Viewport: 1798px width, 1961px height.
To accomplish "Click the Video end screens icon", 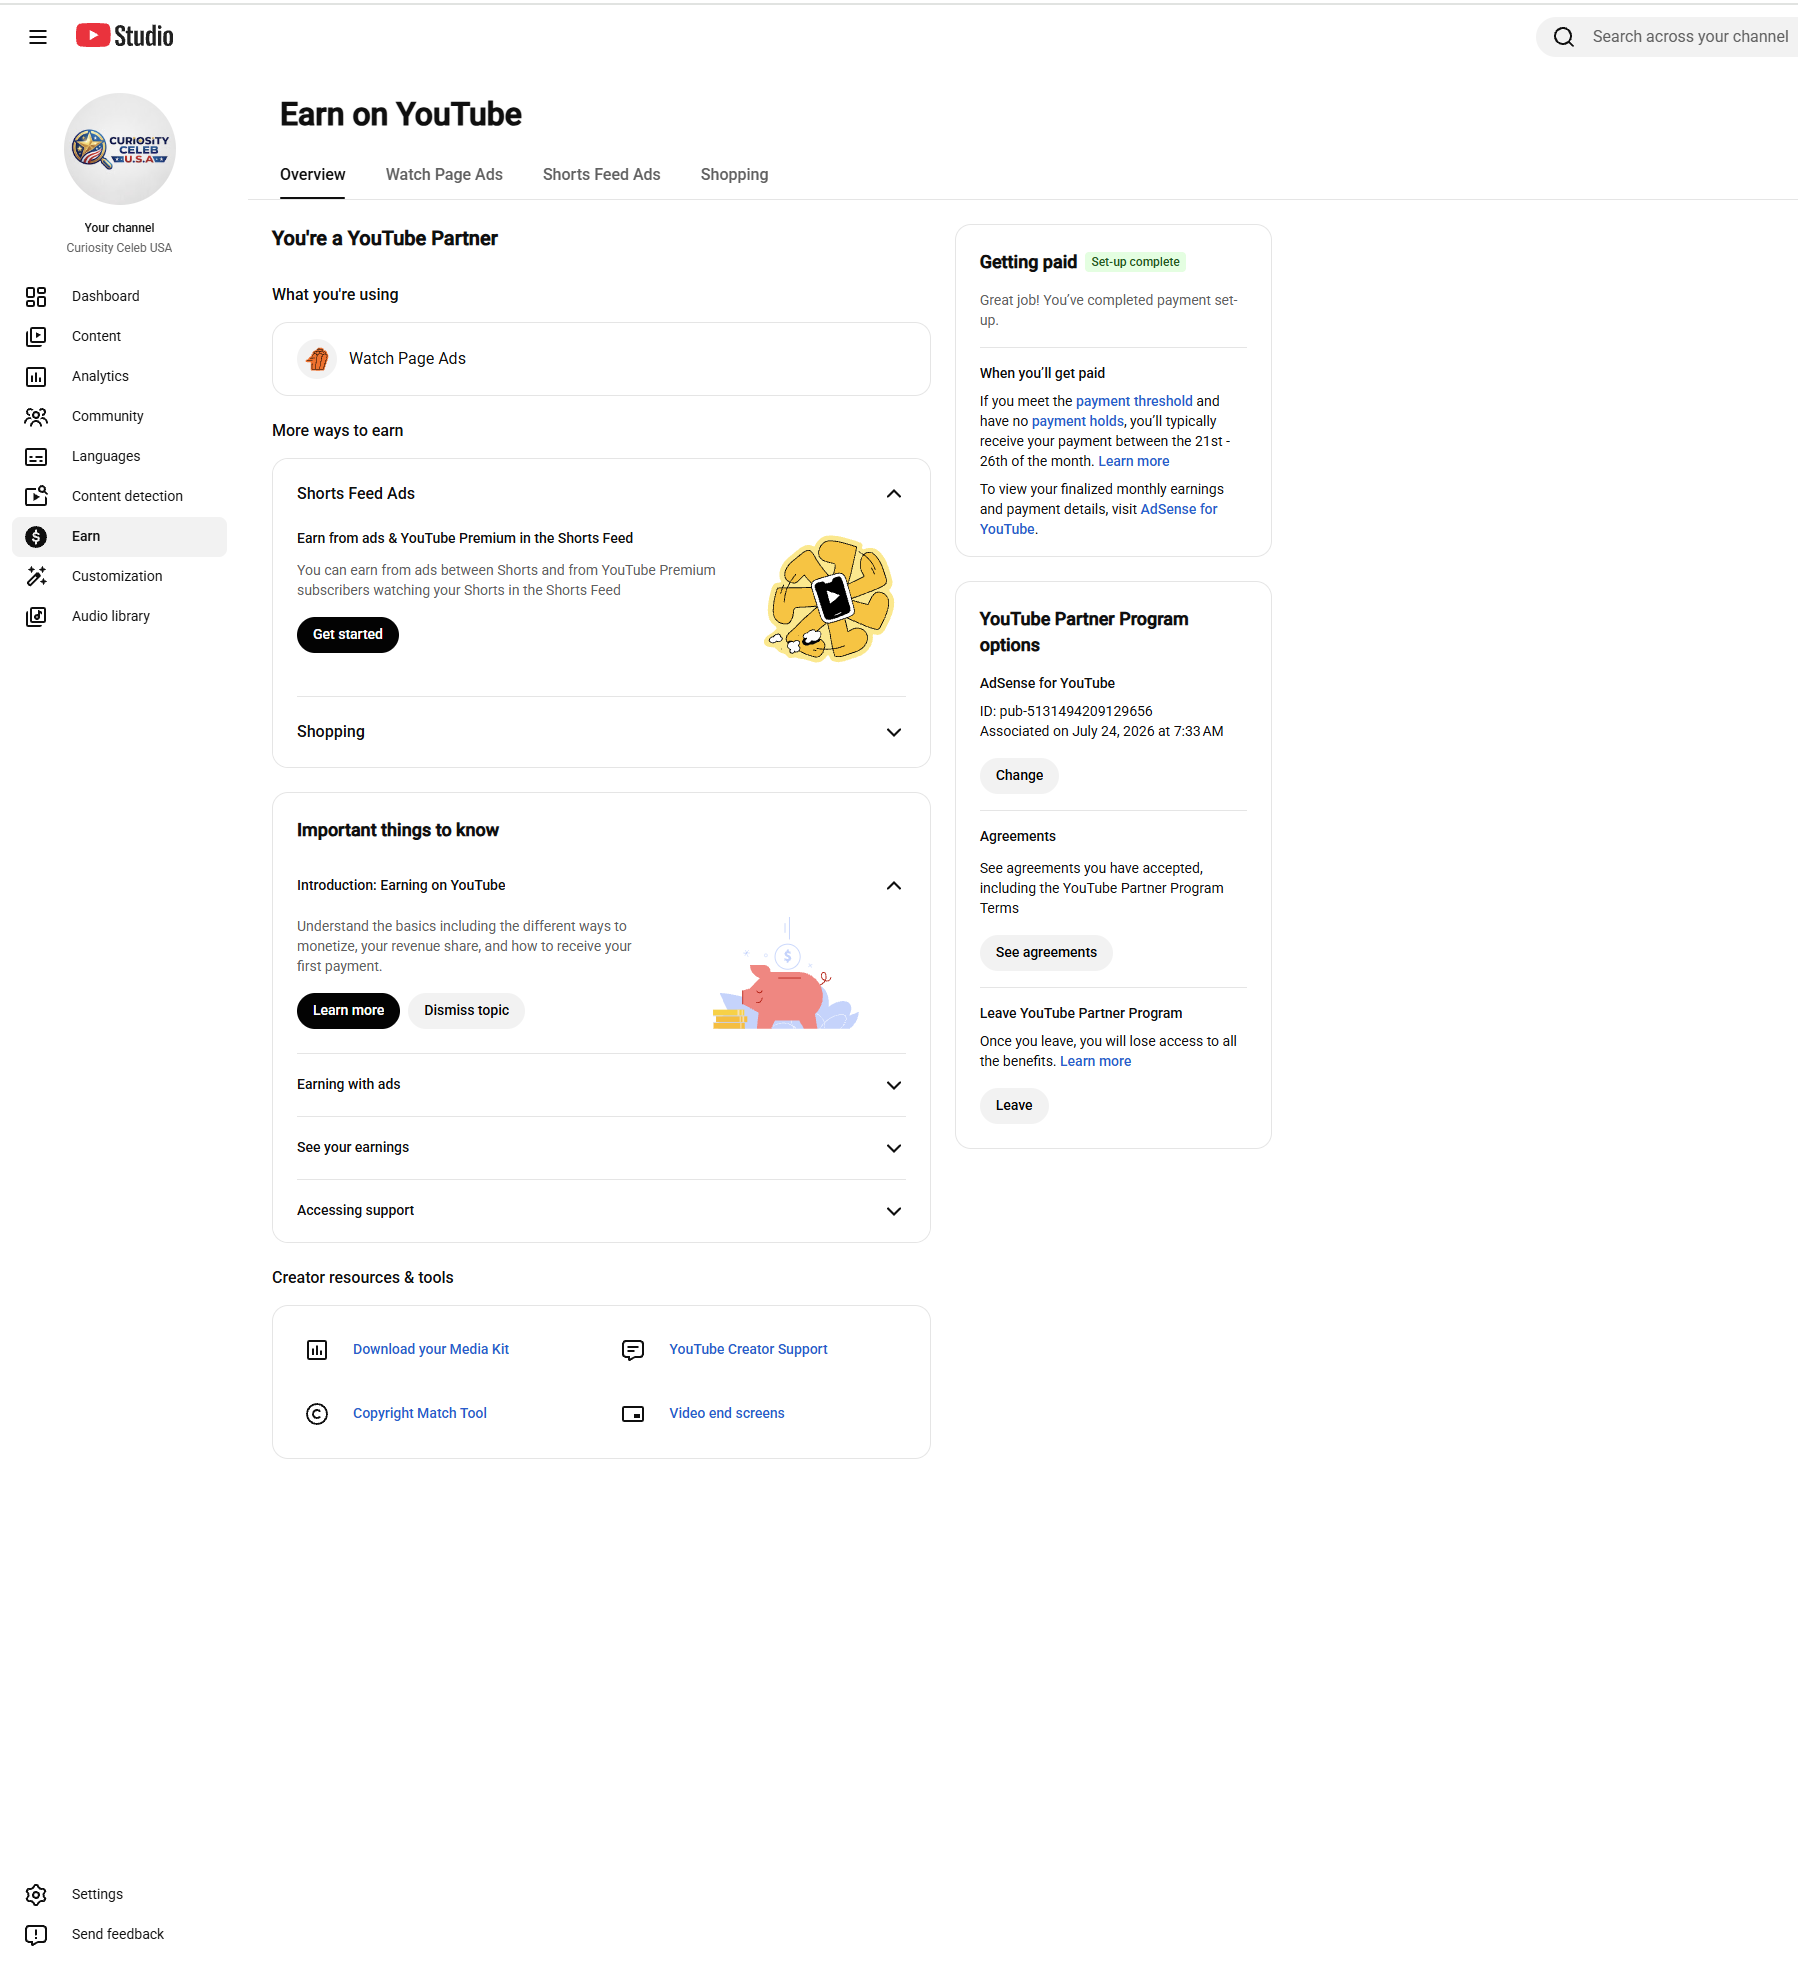I will tap(633, 1413).
